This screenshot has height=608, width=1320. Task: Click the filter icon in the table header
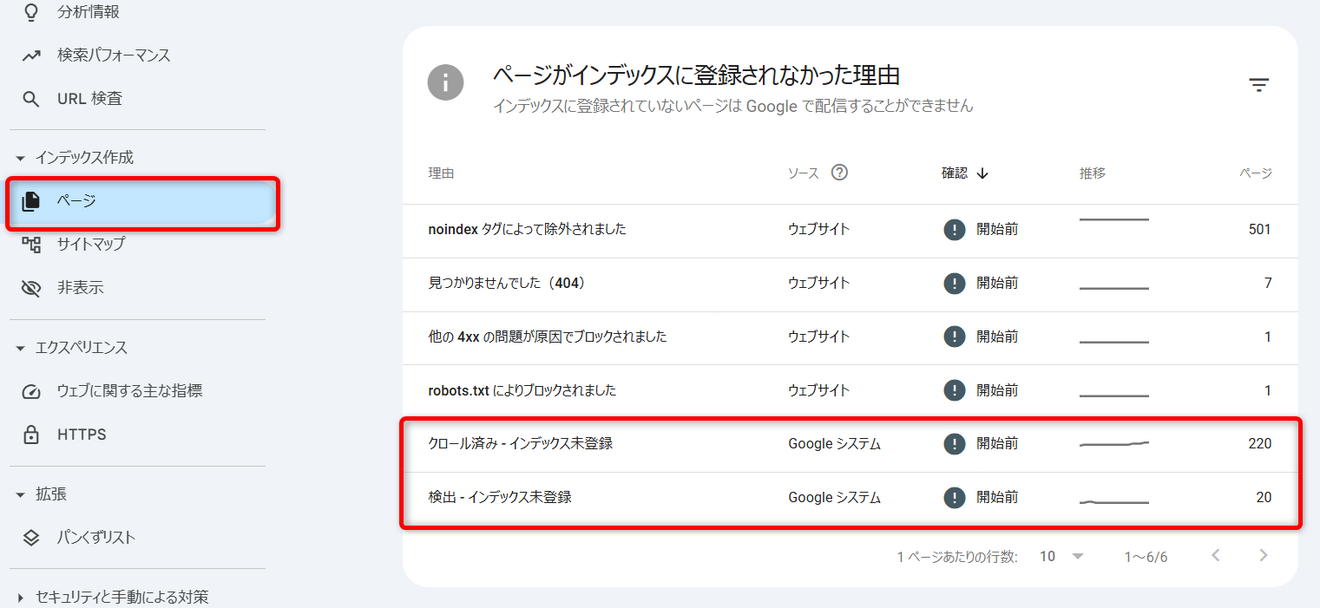click(1258, 85)
